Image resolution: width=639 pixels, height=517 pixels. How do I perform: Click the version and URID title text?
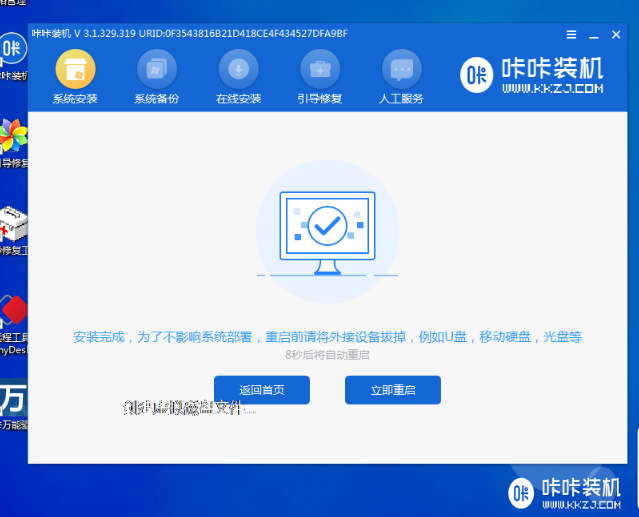tap(190, 33)
